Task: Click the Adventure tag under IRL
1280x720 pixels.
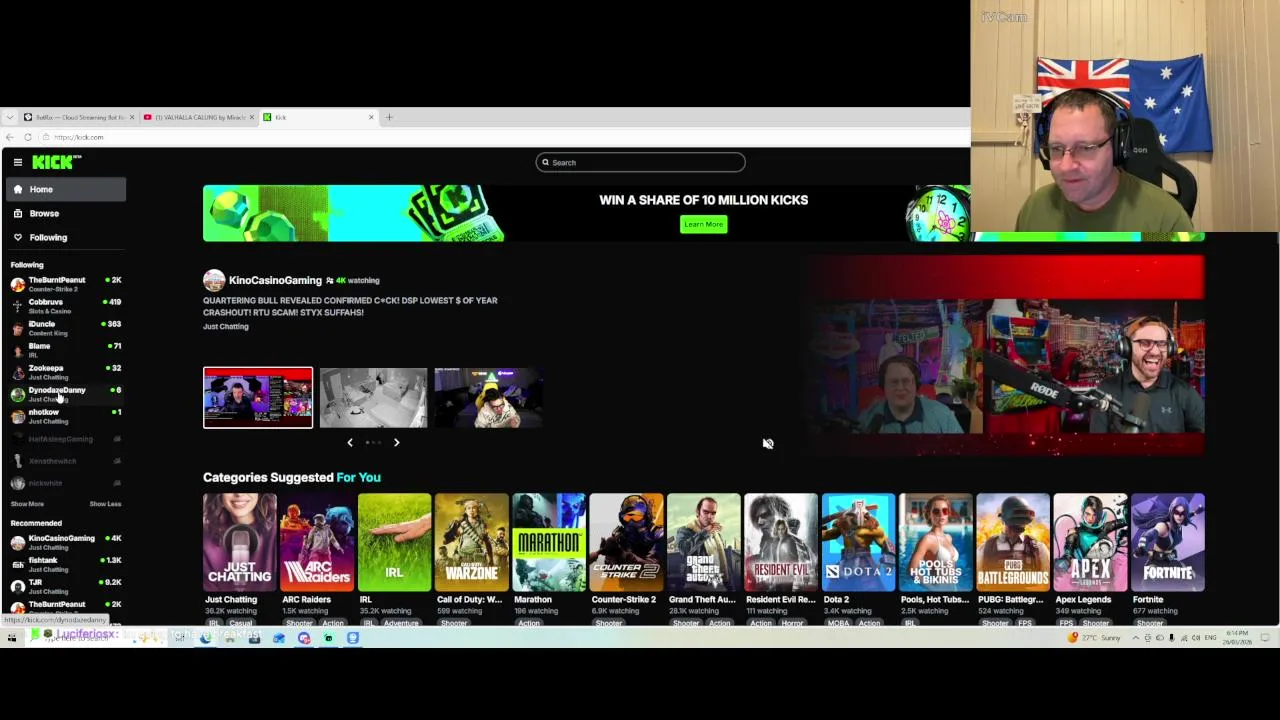Action: [401, 623]
